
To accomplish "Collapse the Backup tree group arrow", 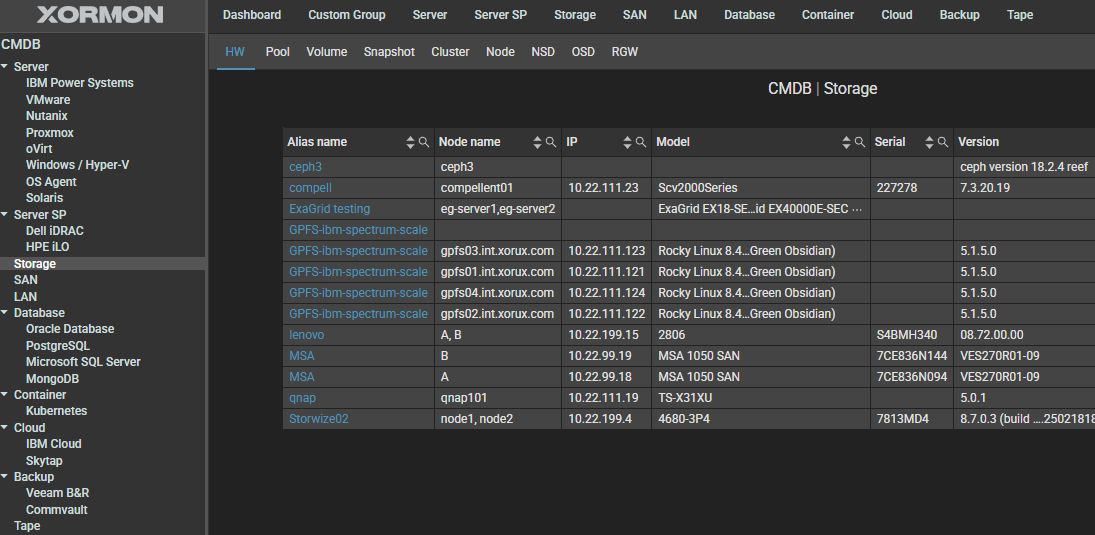I will pos(6,477).
